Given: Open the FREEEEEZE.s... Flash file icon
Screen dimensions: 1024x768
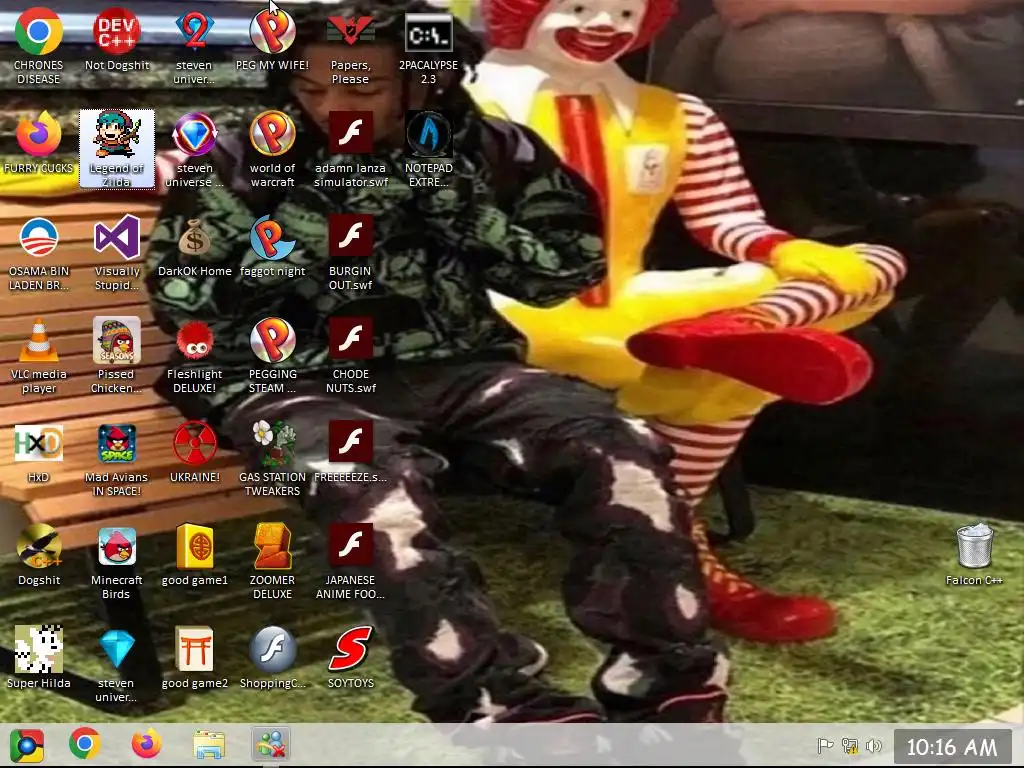Looking at the screenshot, I should point(350,443).
